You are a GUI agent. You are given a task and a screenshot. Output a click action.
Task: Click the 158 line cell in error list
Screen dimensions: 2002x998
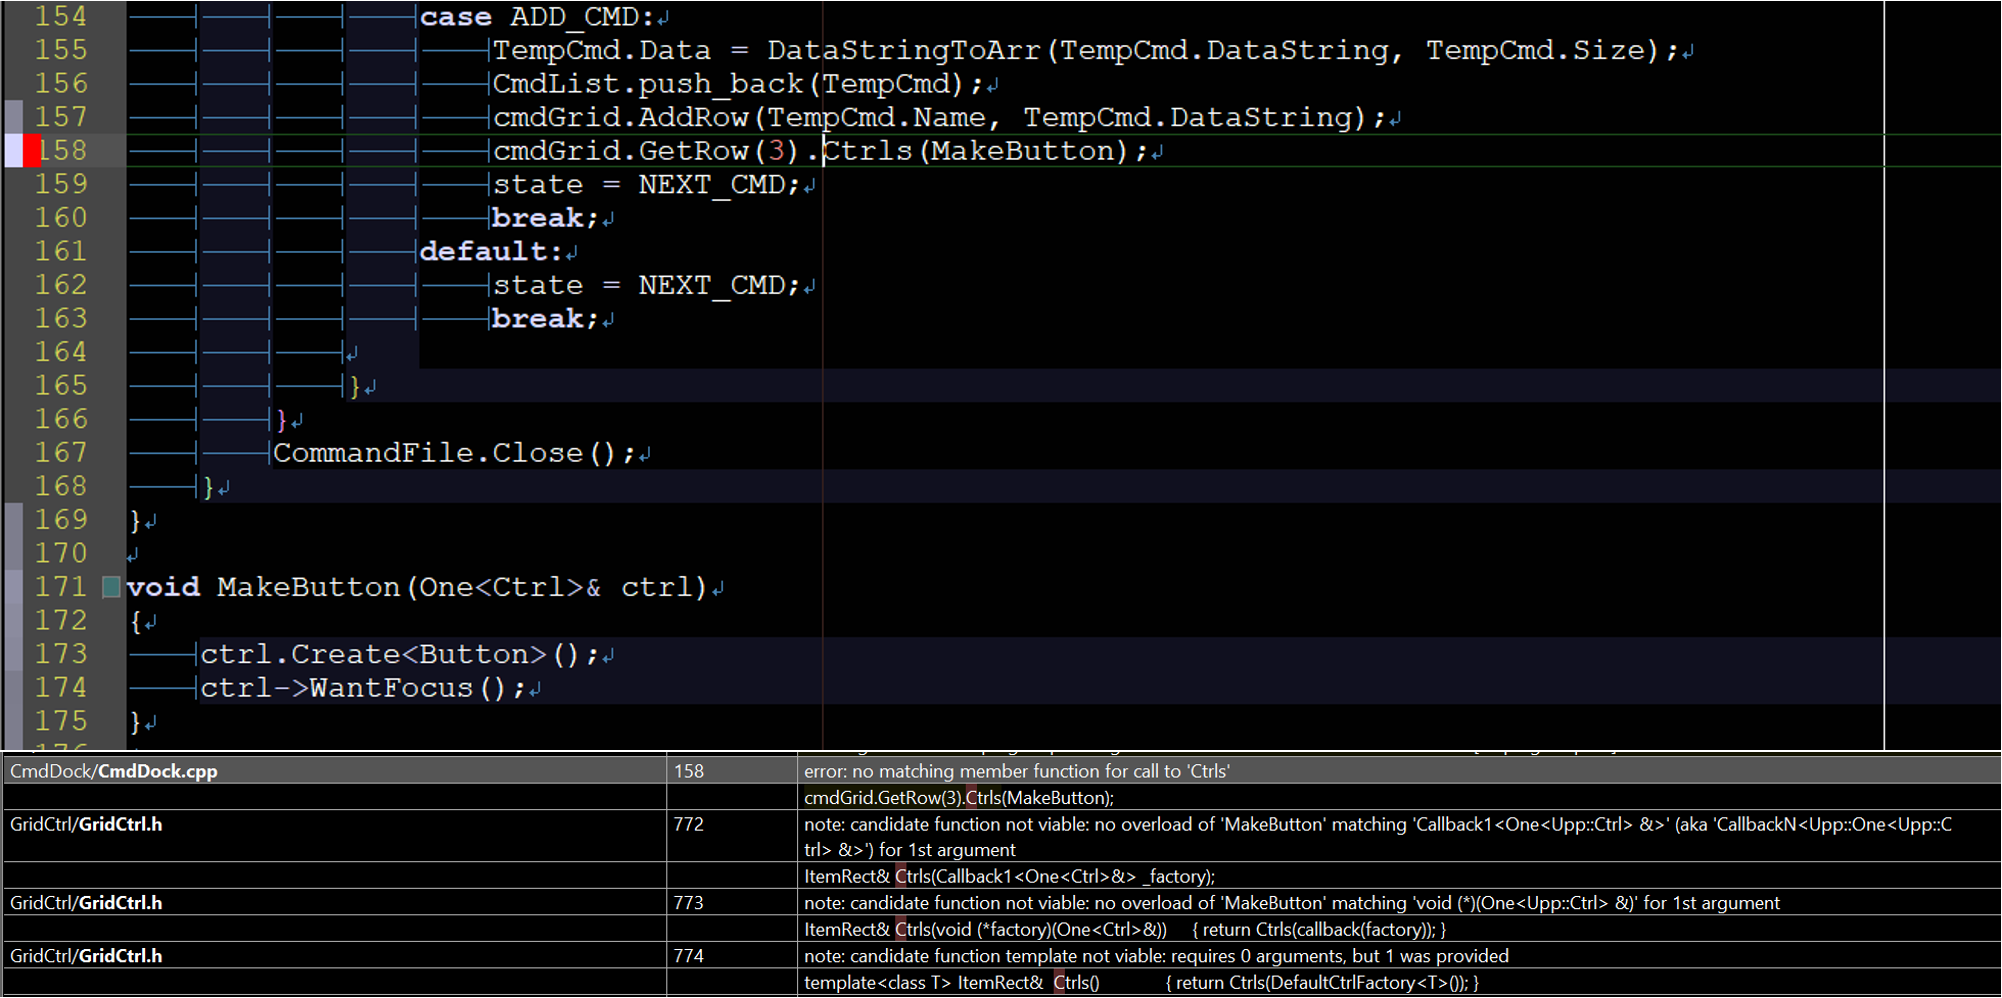point(689,771)
